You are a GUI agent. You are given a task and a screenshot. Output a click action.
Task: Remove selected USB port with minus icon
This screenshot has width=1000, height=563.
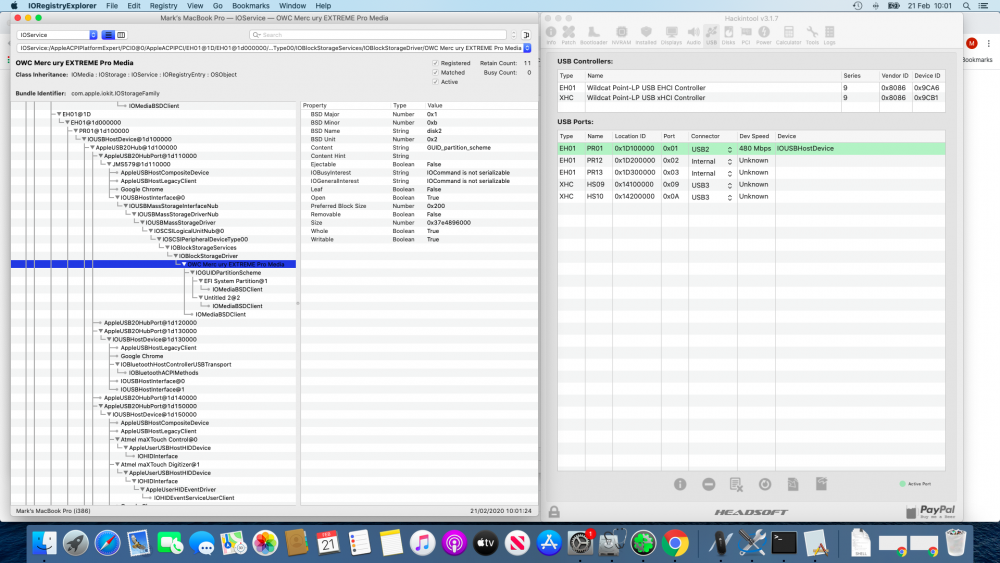708,484
